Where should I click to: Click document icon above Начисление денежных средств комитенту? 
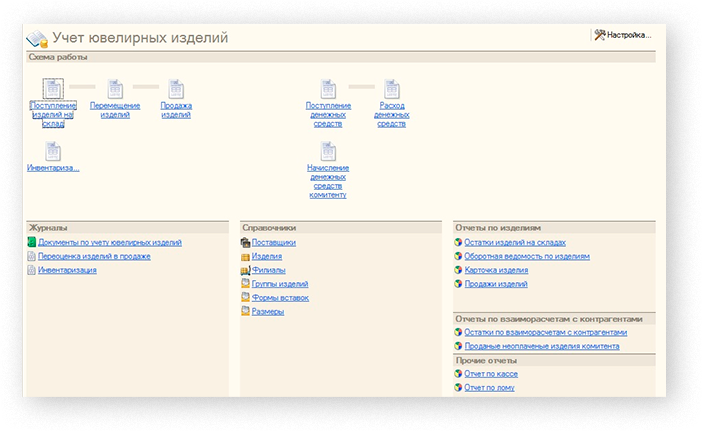pyautogui.click(x=328, y=151)
